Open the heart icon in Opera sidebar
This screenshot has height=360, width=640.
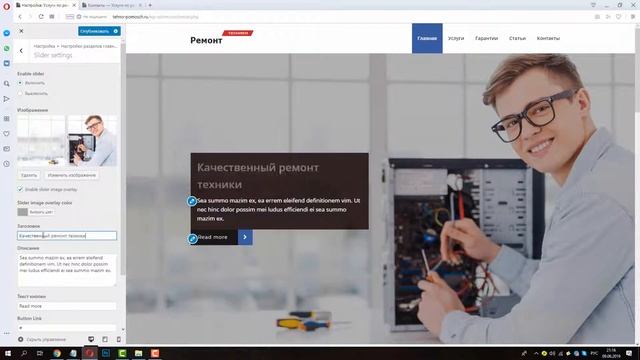click(x=7, y=134)
